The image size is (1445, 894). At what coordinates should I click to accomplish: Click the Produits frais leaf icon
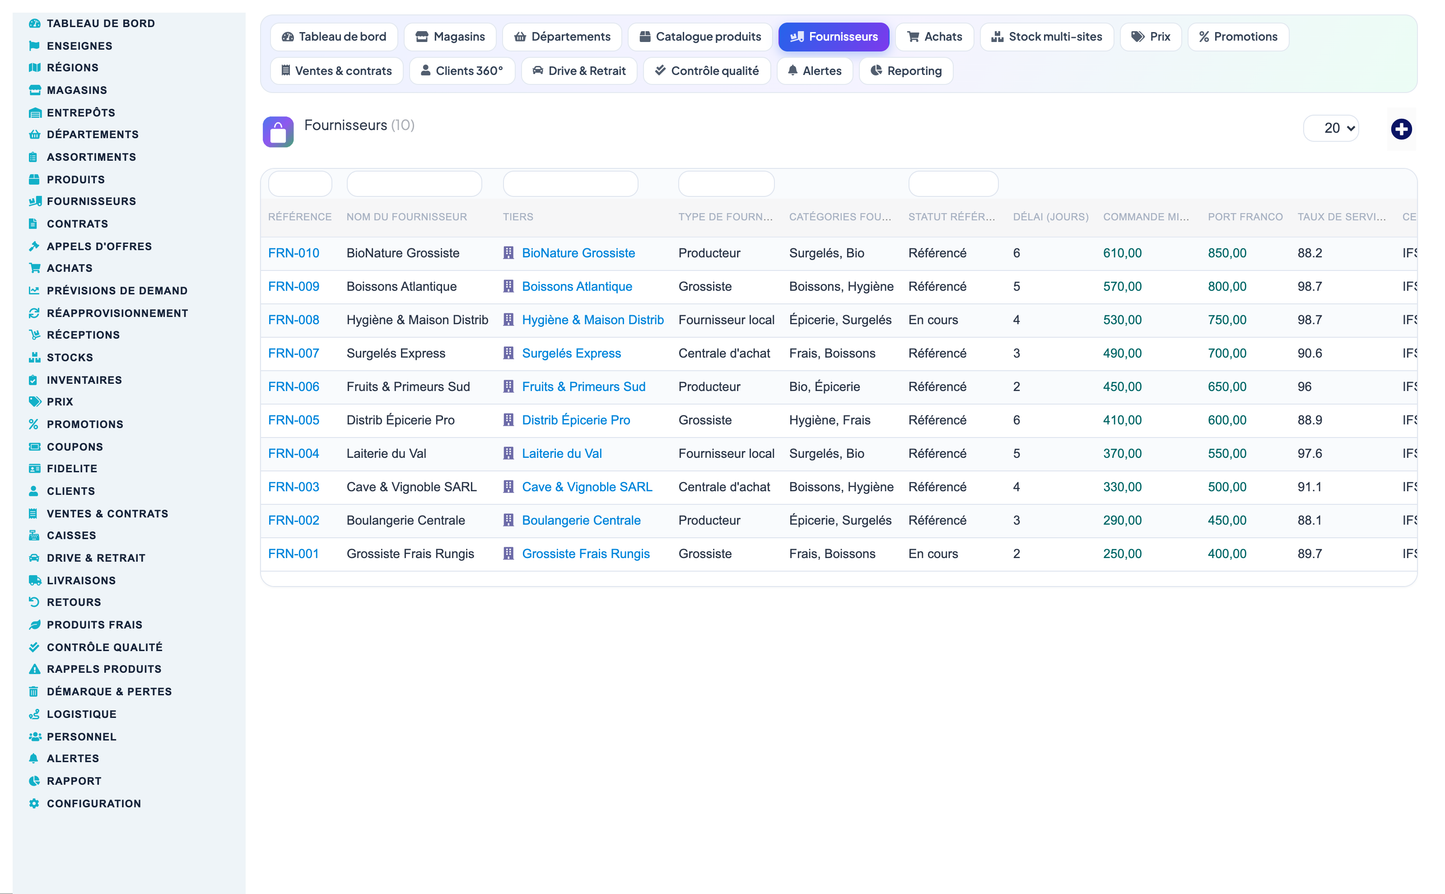35,625
